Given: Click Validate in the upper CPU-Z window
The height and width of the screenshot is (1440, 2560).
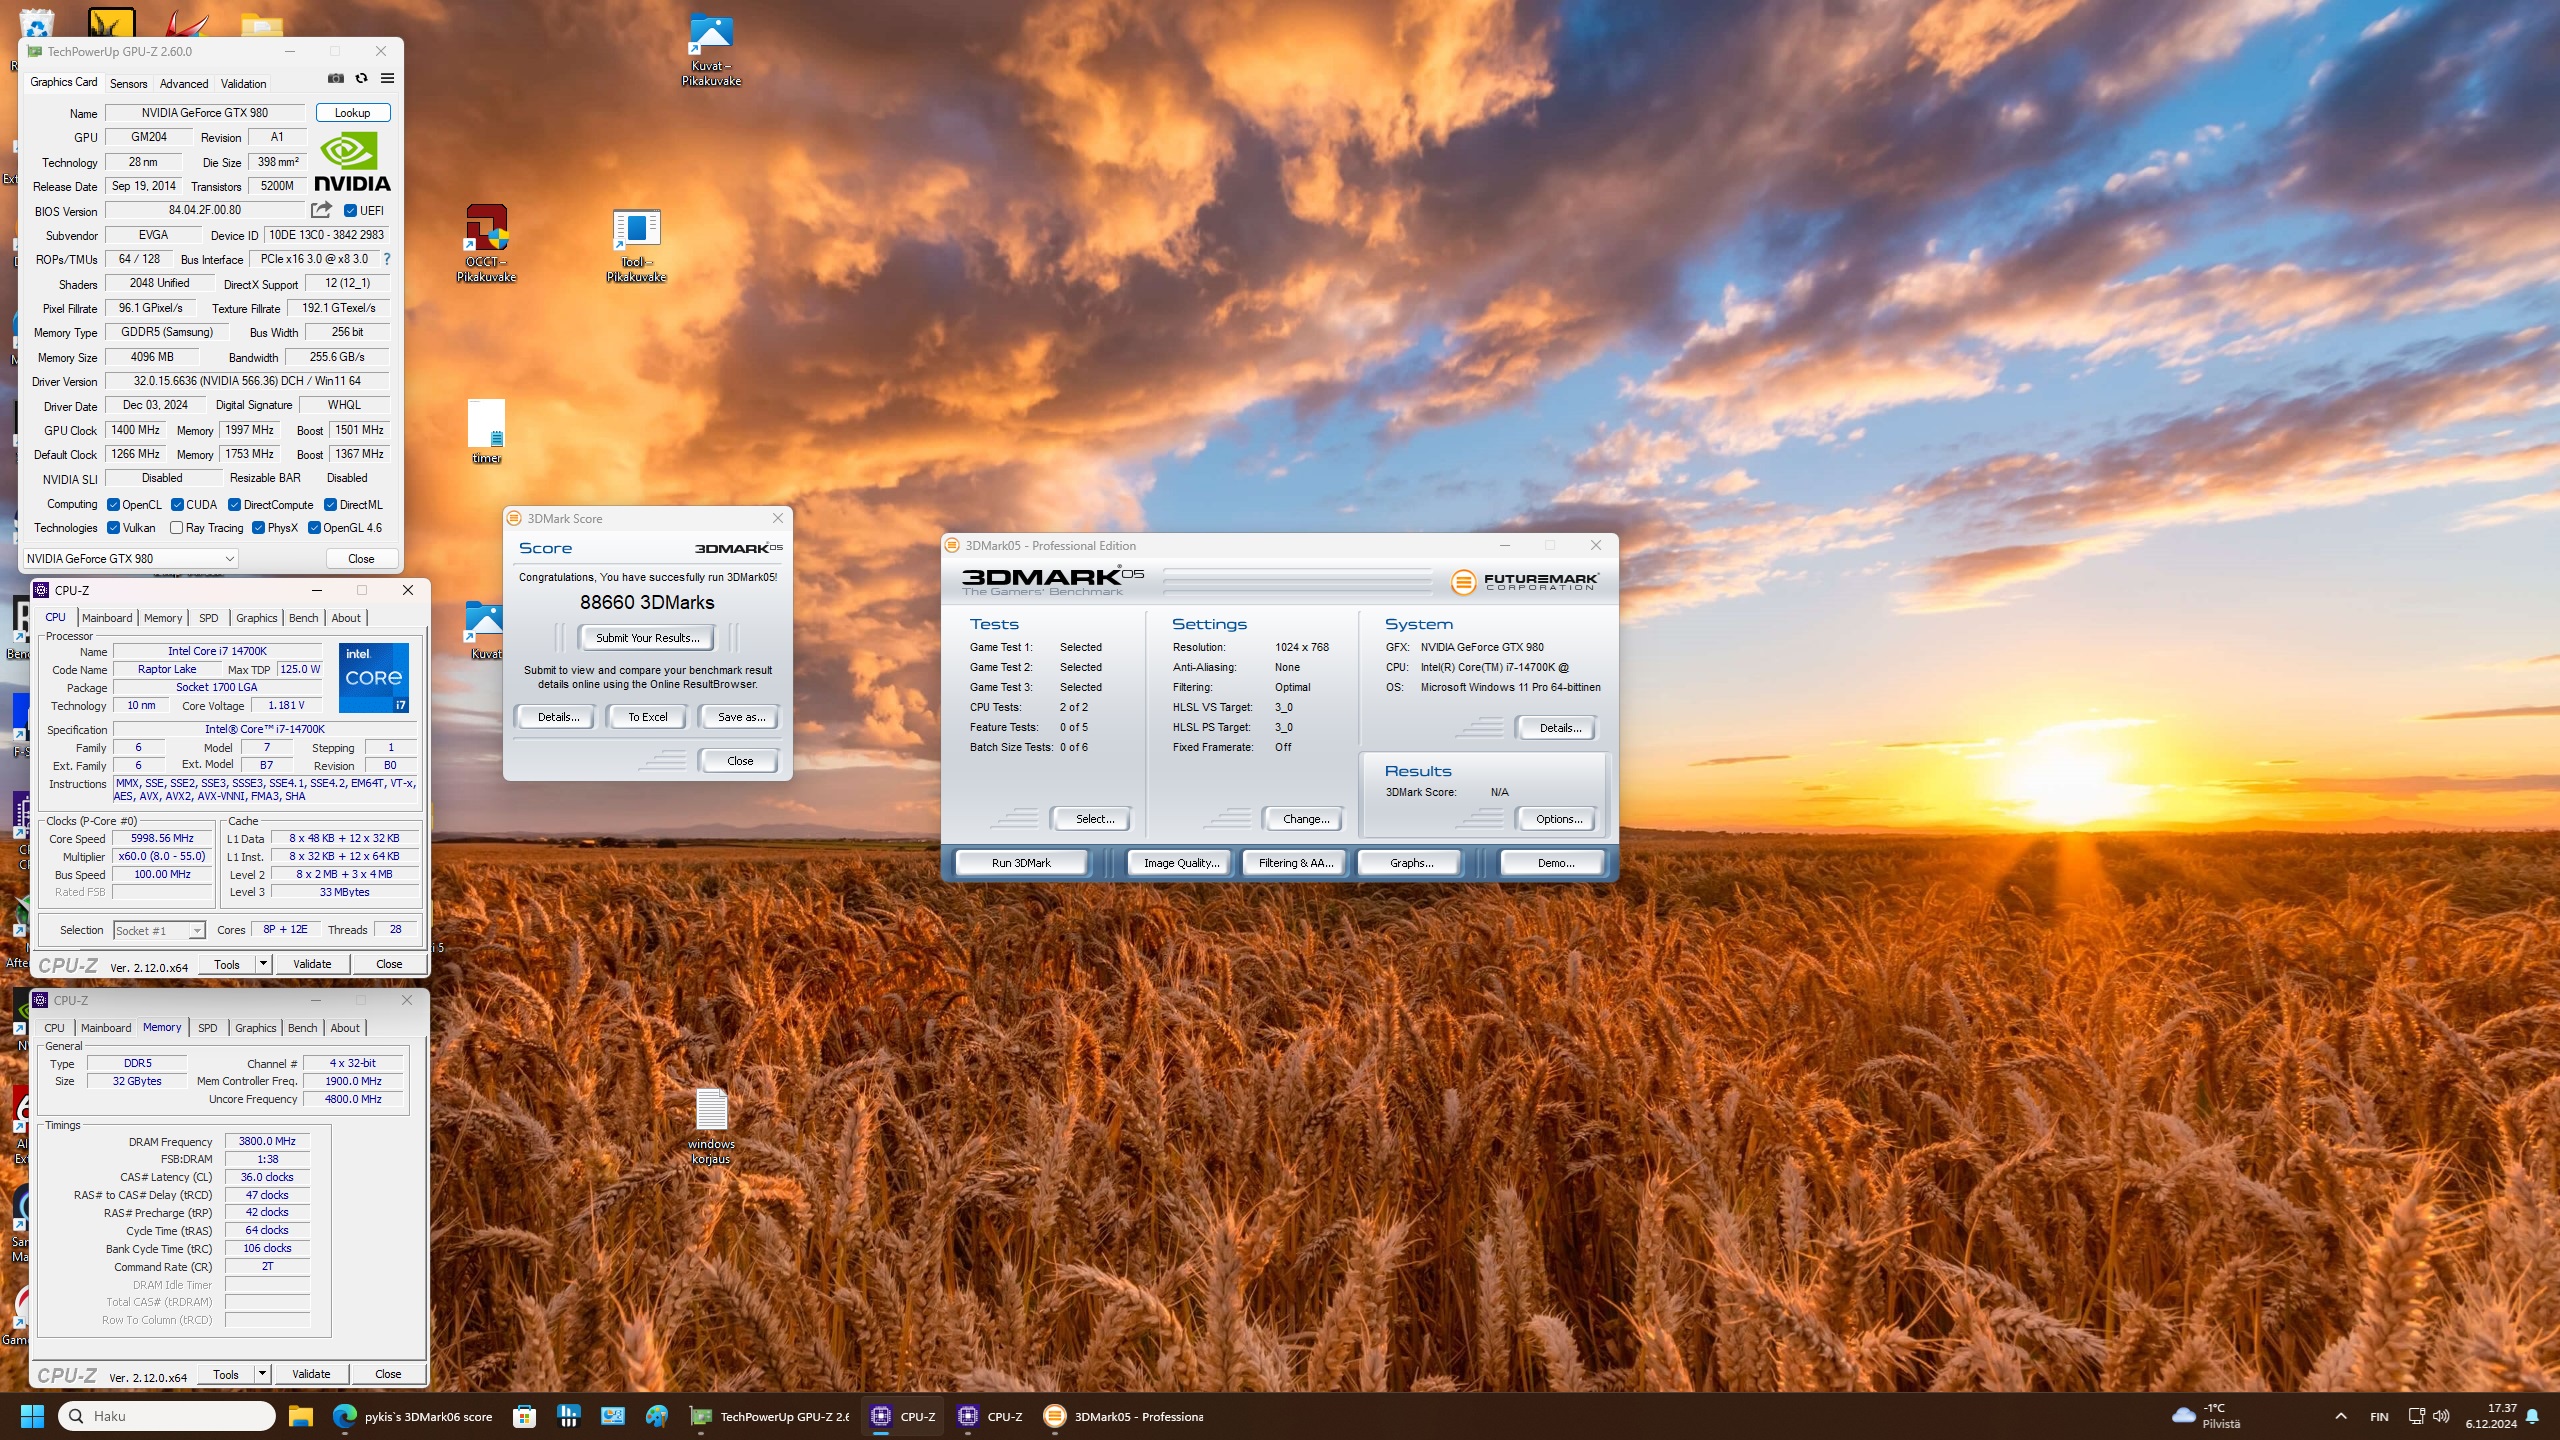Looking at the screenshot, I should pos(312,964).
